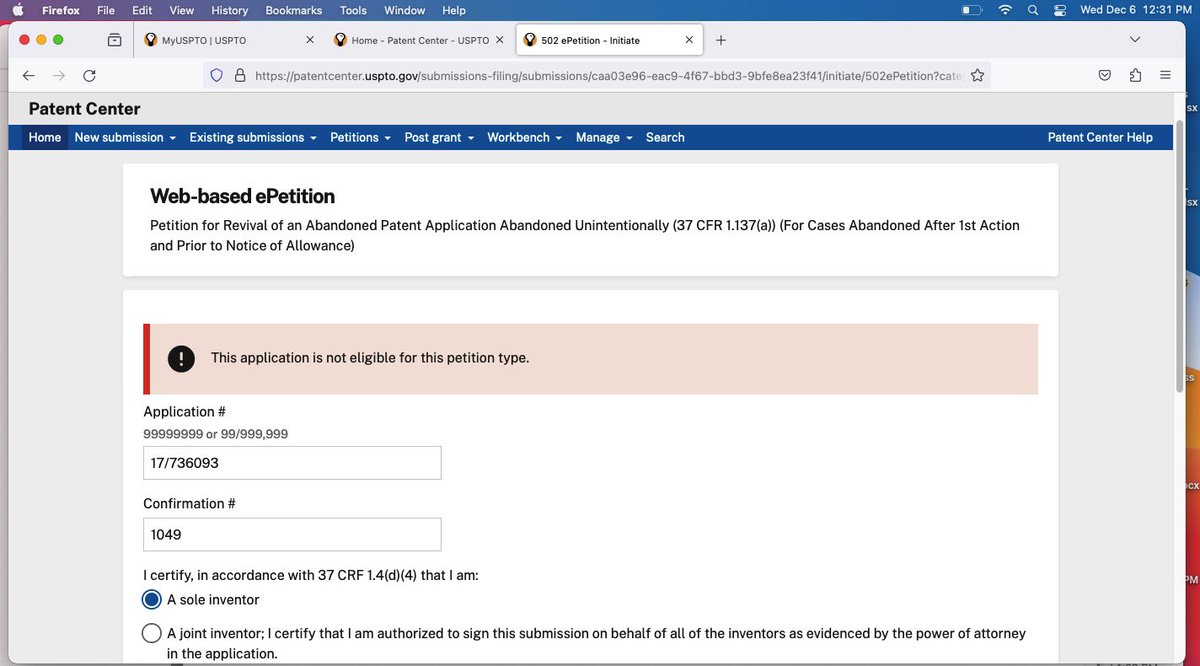
Task: Switch to the MyUSPTO | USPTO tab
Action: click(x=228, y=40)
